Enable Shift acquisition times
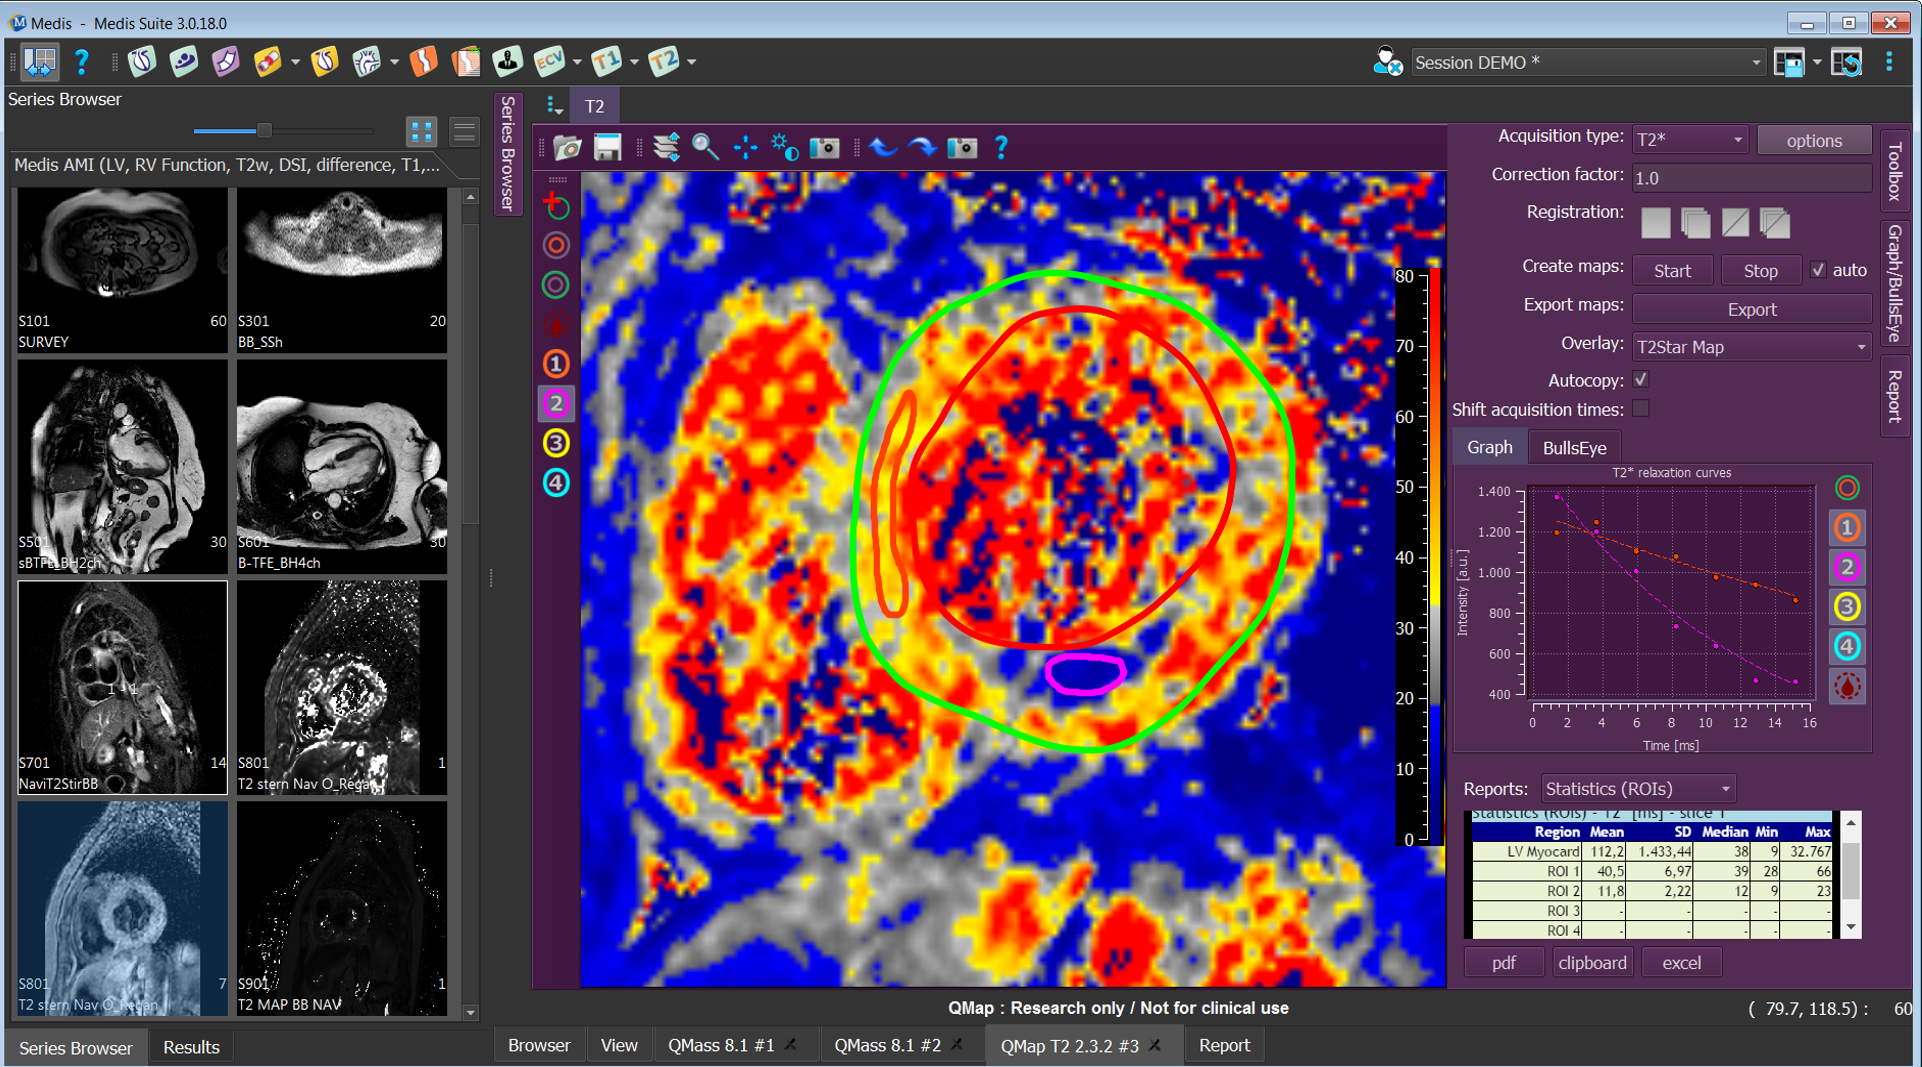Screen dimensions: 1922x1067 [1641, 408]
